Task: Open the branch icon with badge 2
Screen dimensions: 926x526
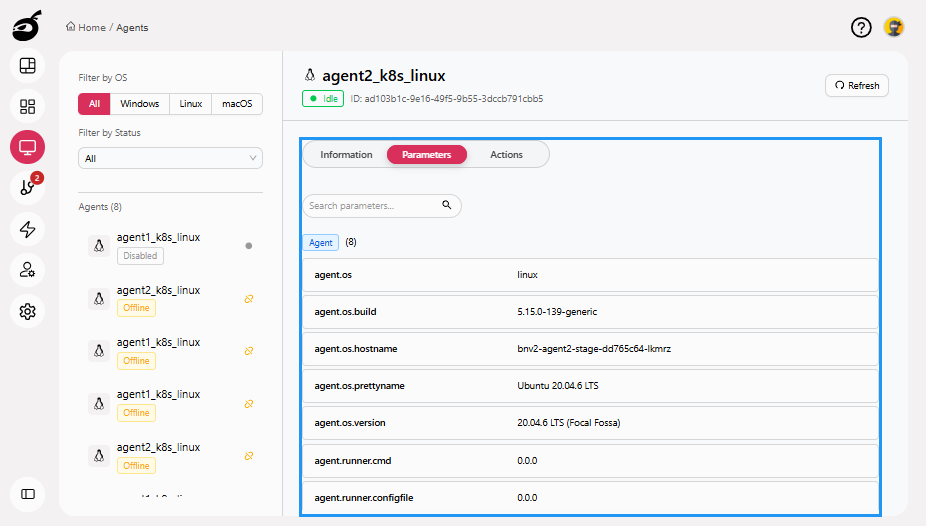Action: 27,188
